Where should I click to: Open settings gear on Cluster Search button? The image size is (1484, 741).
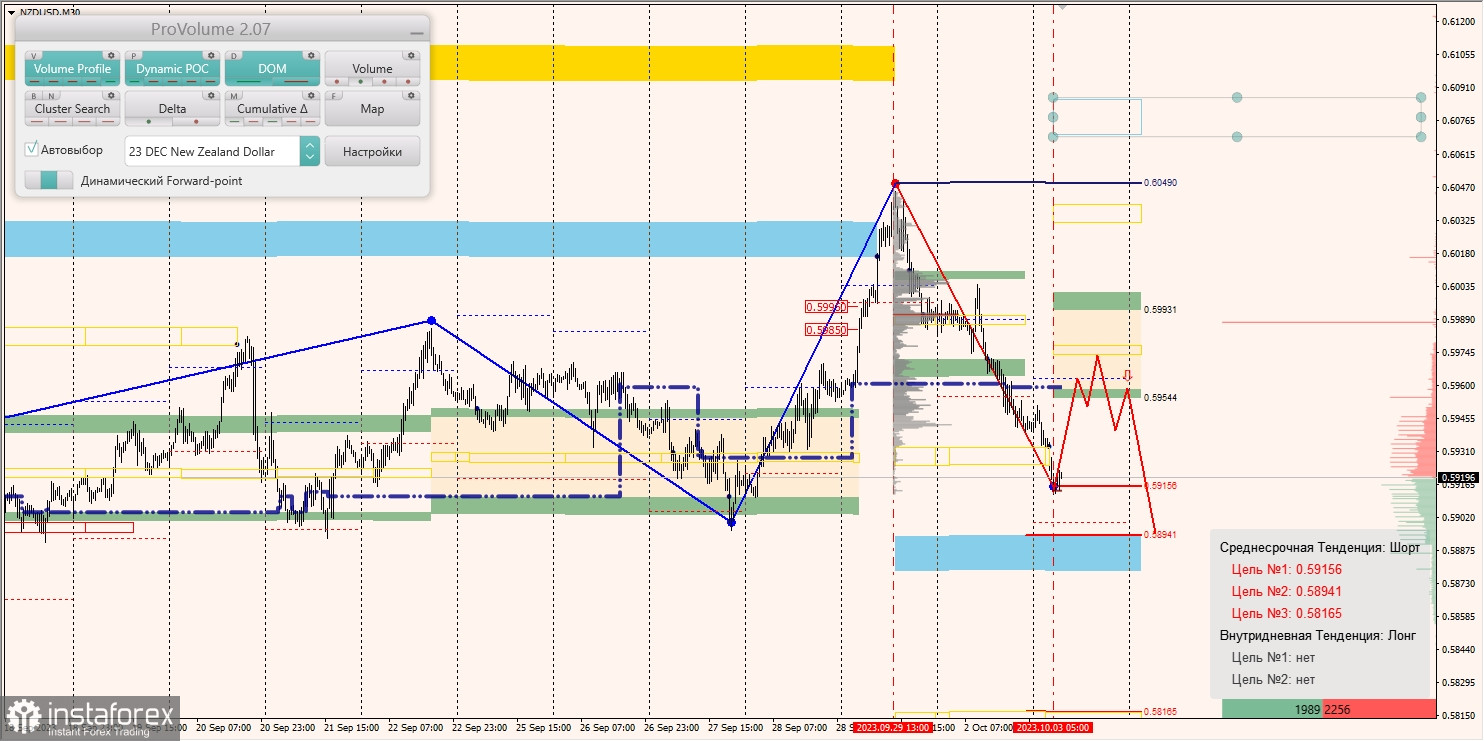(x=111, y=96)
